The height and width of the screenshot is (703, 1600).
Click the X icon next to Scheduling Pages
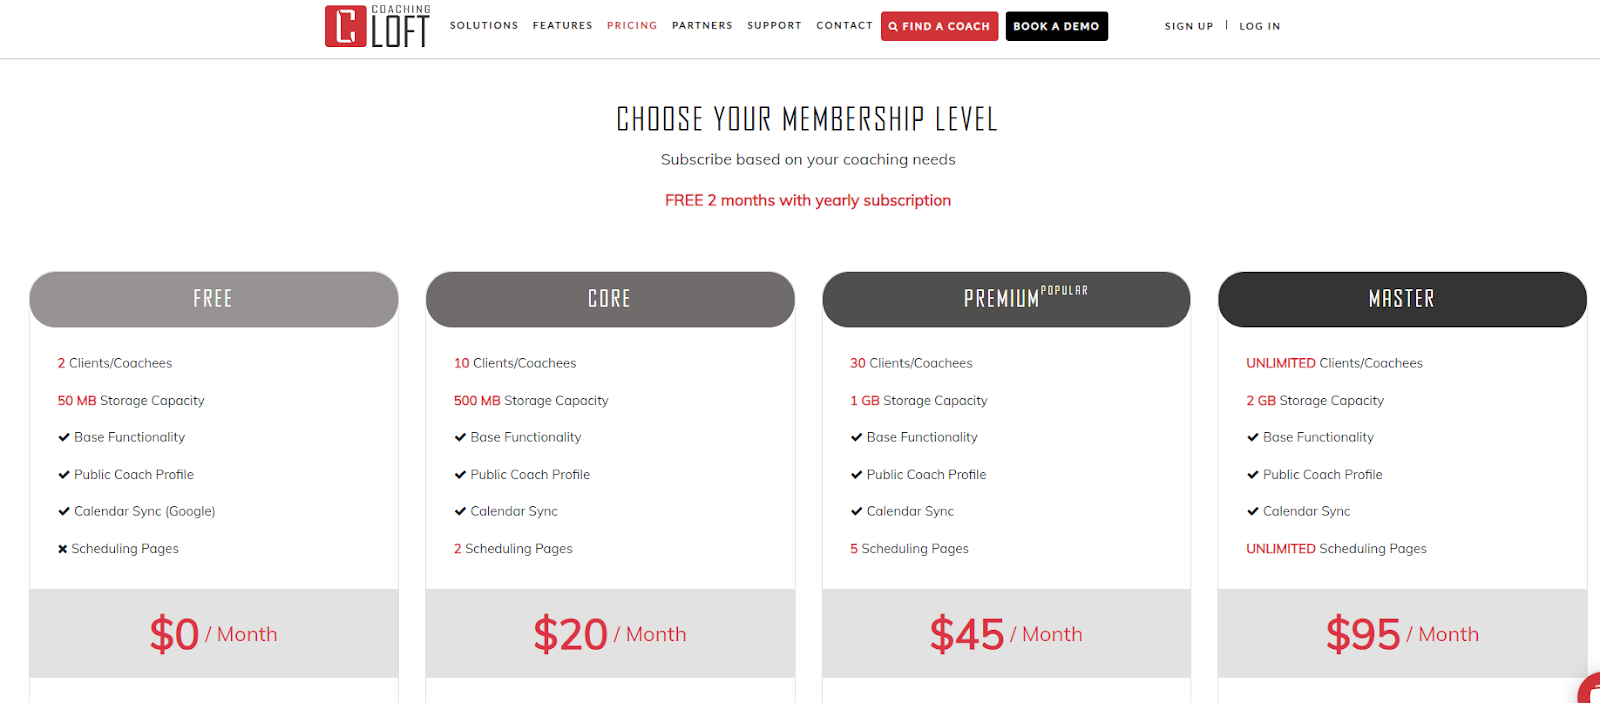[x=63, y=549]
